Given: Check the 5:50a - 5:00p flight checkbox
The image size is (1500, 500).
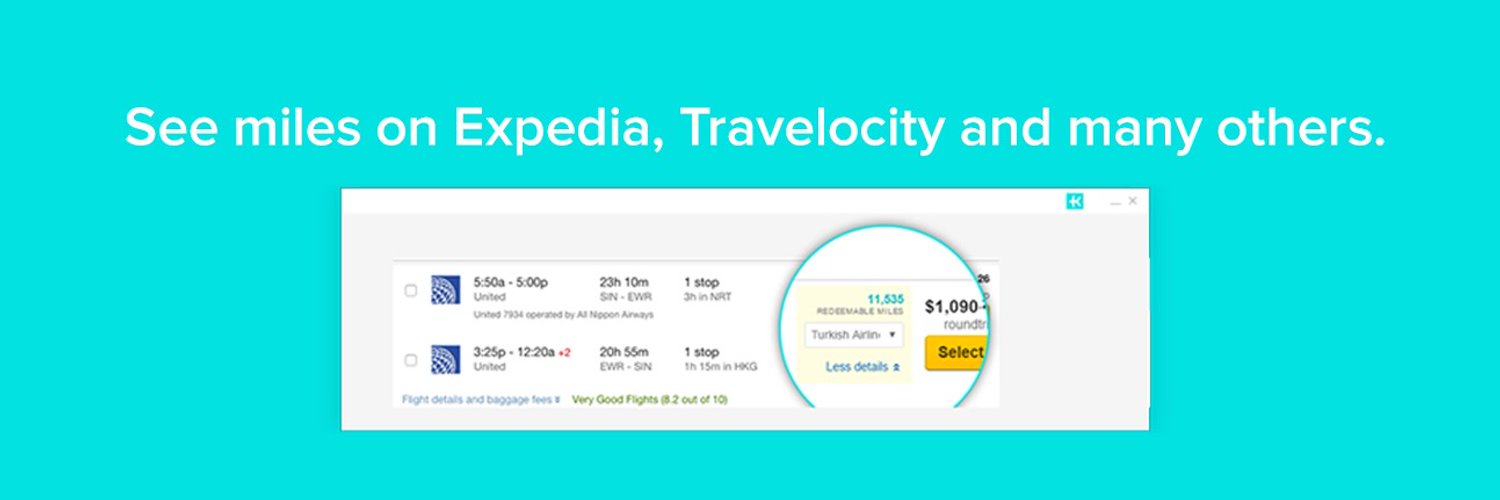Looking at the screenshot, I should pyautogui.click(x=410, y=291).
